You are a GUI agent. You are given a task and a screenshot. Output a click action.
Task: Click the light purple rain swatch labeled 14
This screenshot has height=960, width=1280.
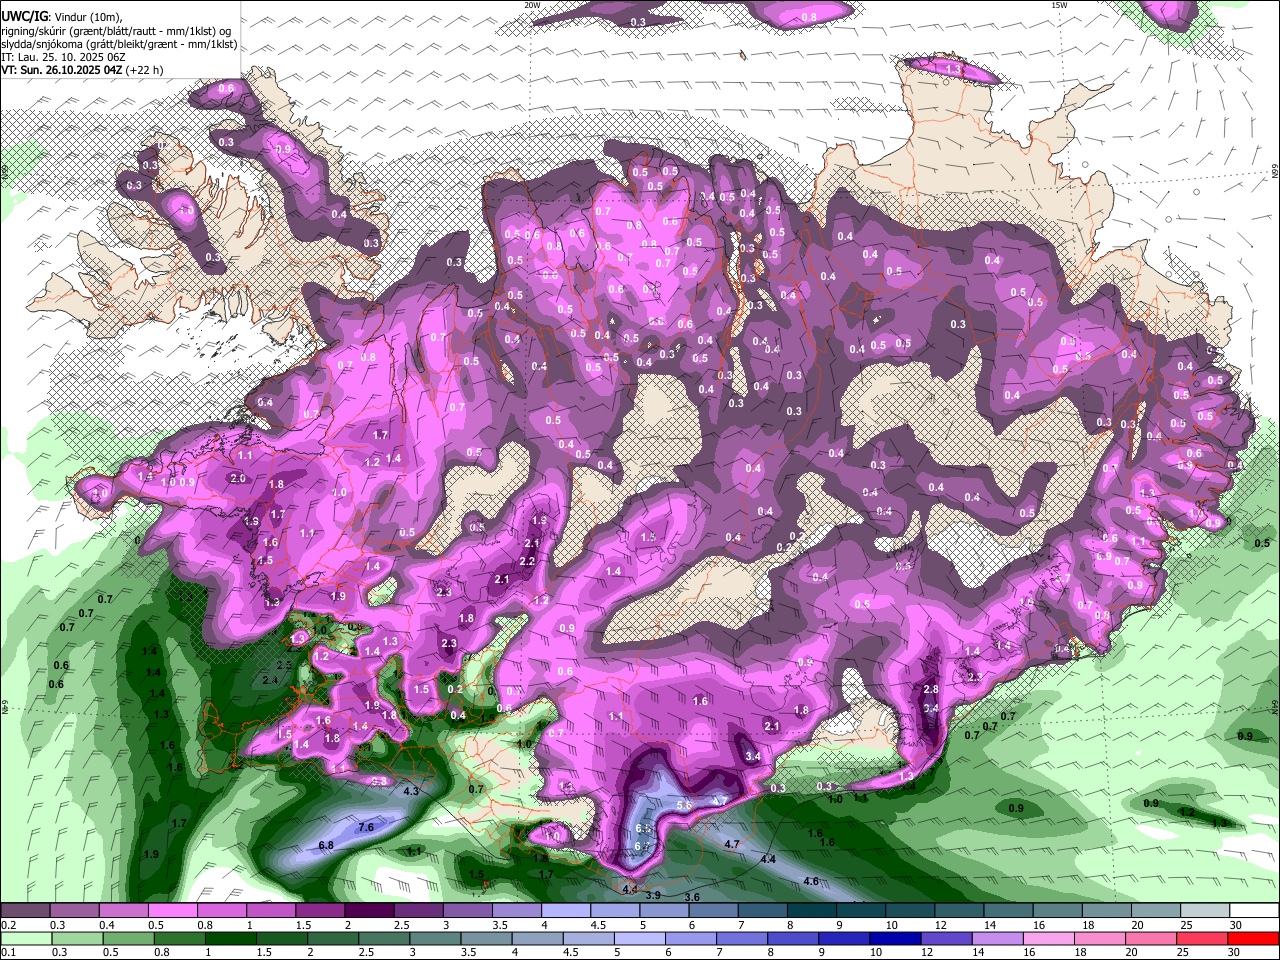pos(997,938)
